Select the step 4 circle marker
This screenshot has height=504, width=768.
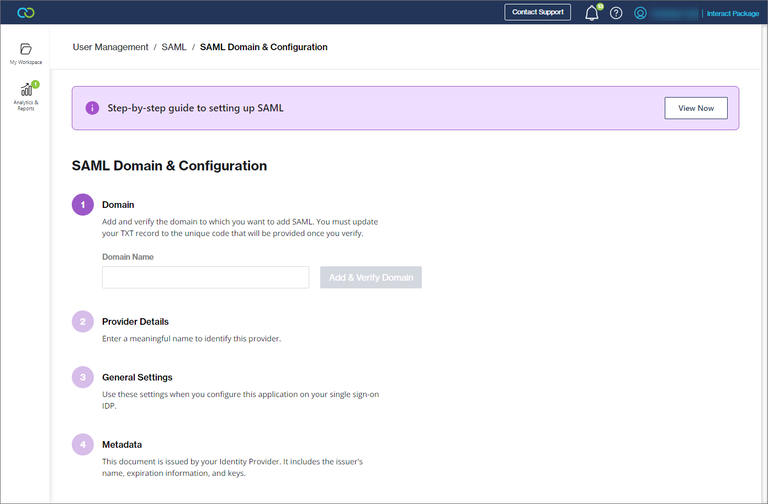tap(82, 444)
